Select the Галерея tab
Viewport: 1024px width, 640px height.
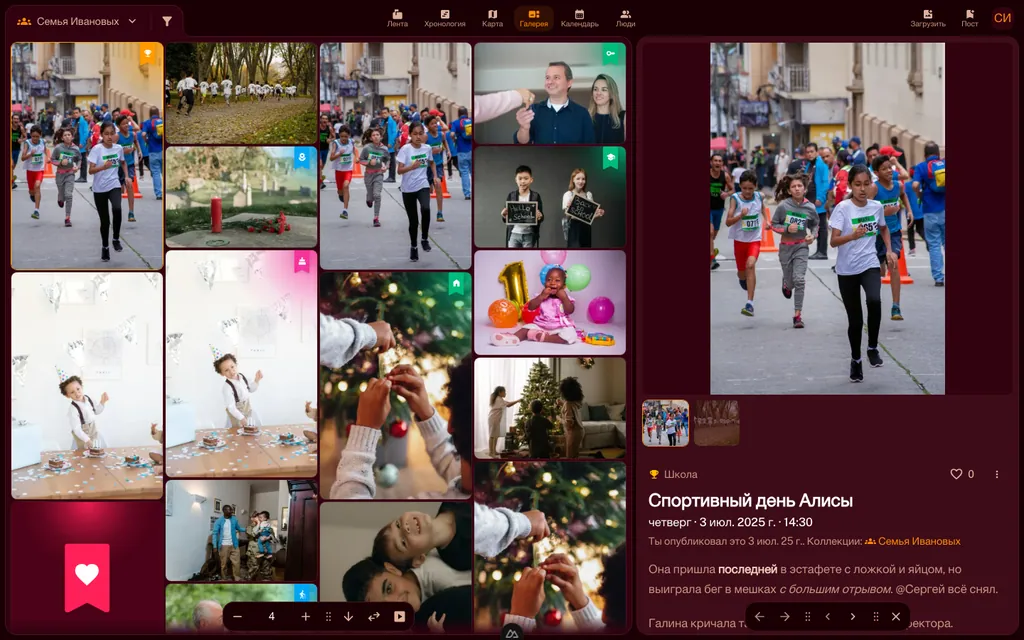click(x=534, y=18)
